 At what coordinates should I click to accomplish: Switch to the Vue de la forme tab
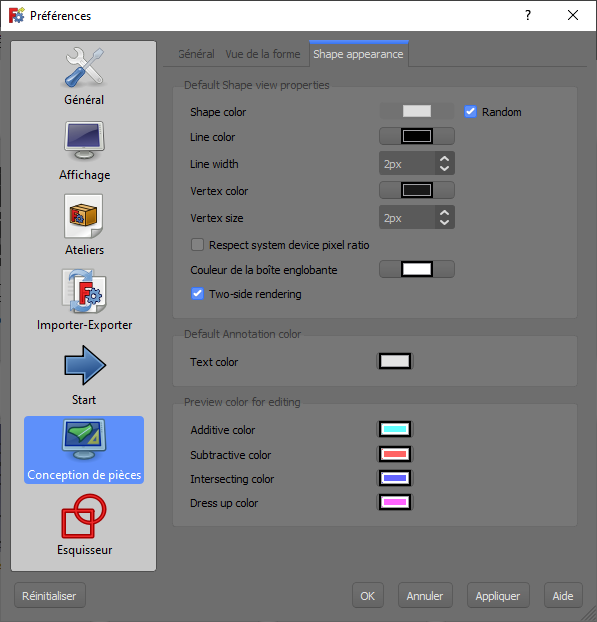[263, 54]
